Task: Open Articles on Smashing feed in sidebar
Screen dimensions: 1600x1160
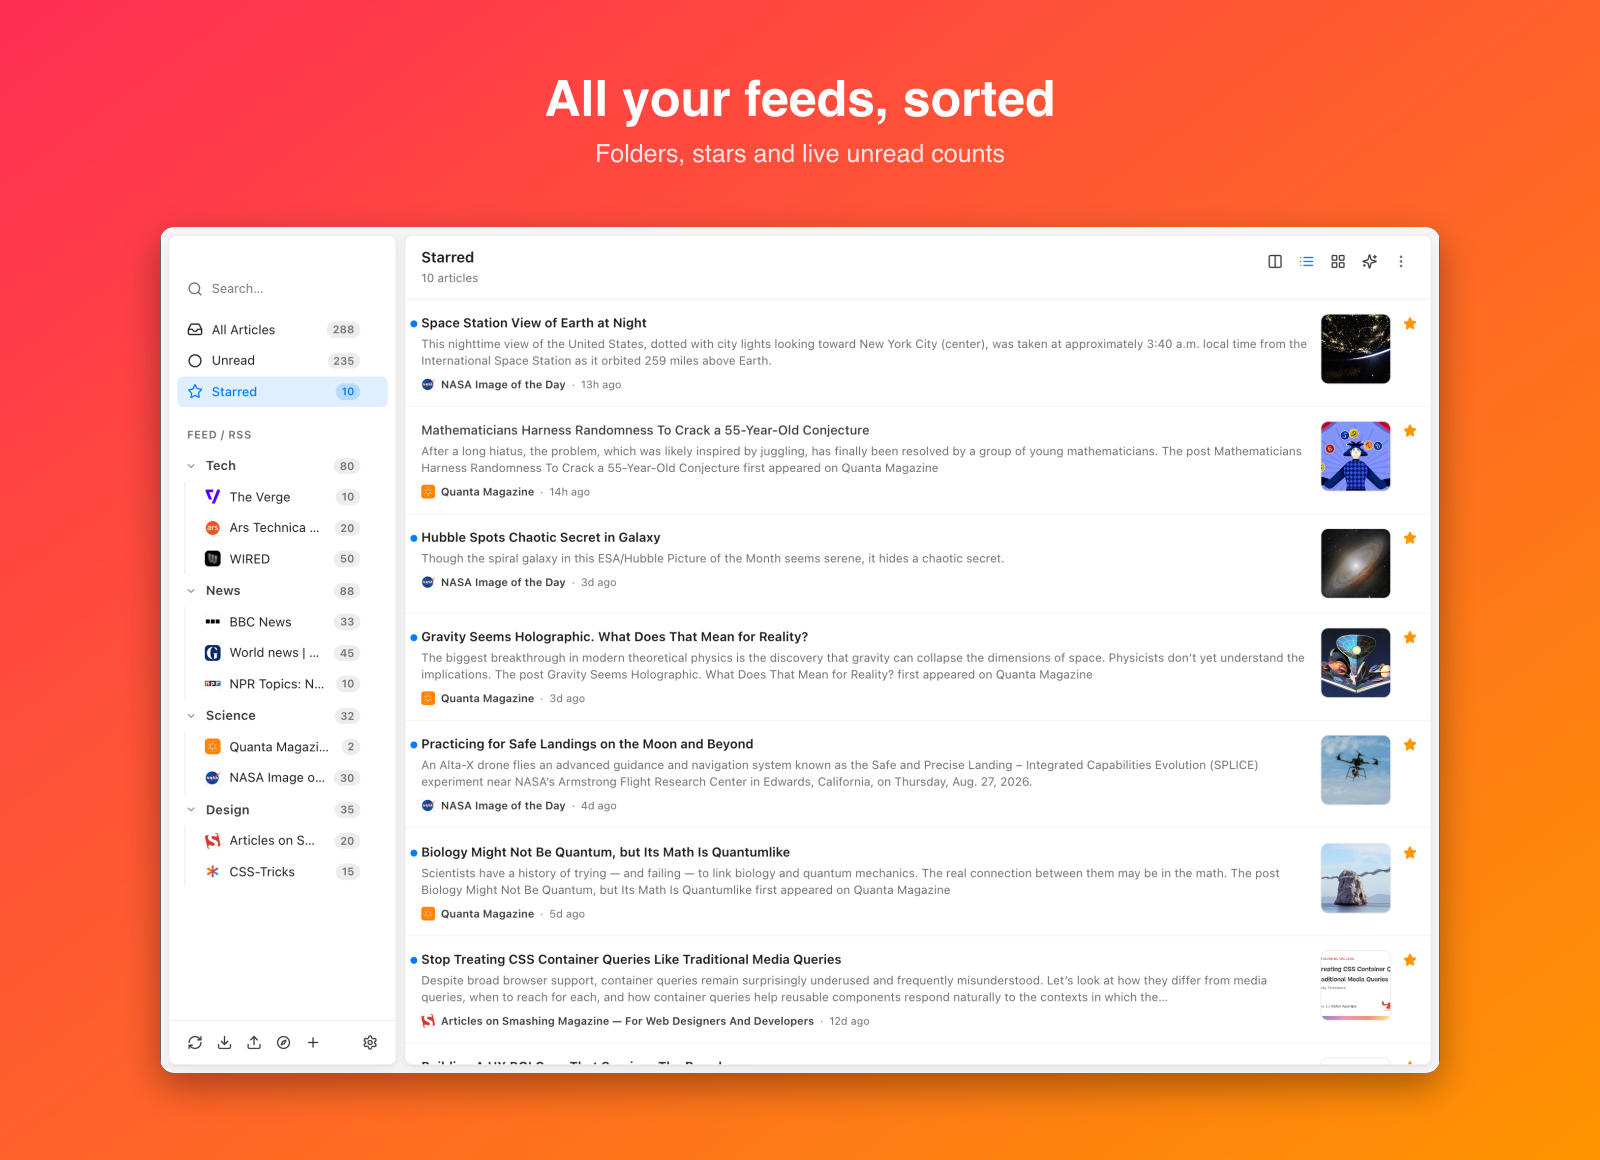Action: tap(282, 841)
